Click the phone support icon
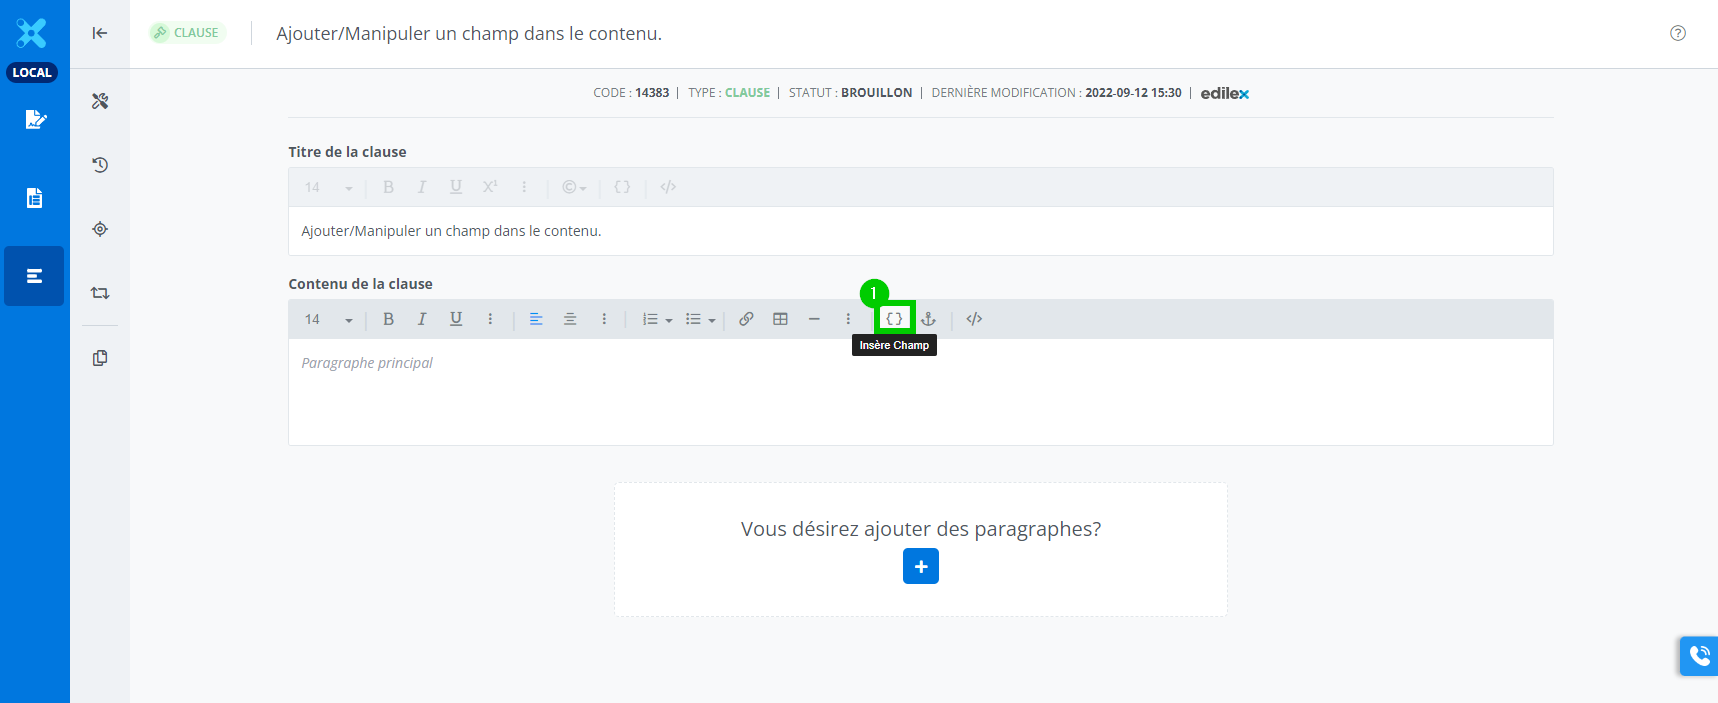Screen dimensions: 1718x703 tap(1699, 656)
